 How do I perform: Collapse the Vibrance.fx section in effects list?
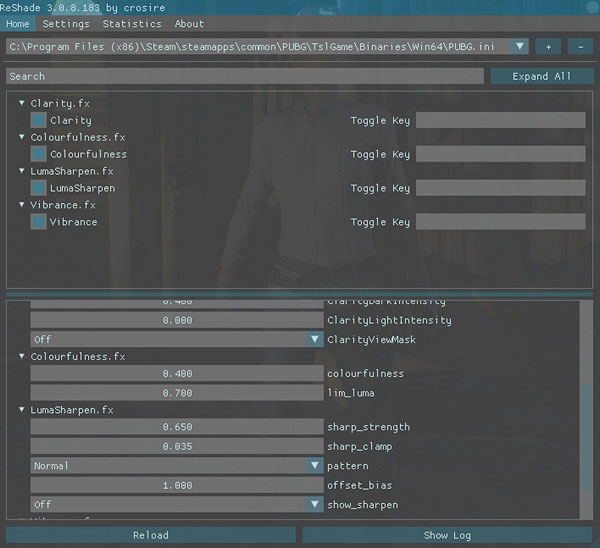22,205
